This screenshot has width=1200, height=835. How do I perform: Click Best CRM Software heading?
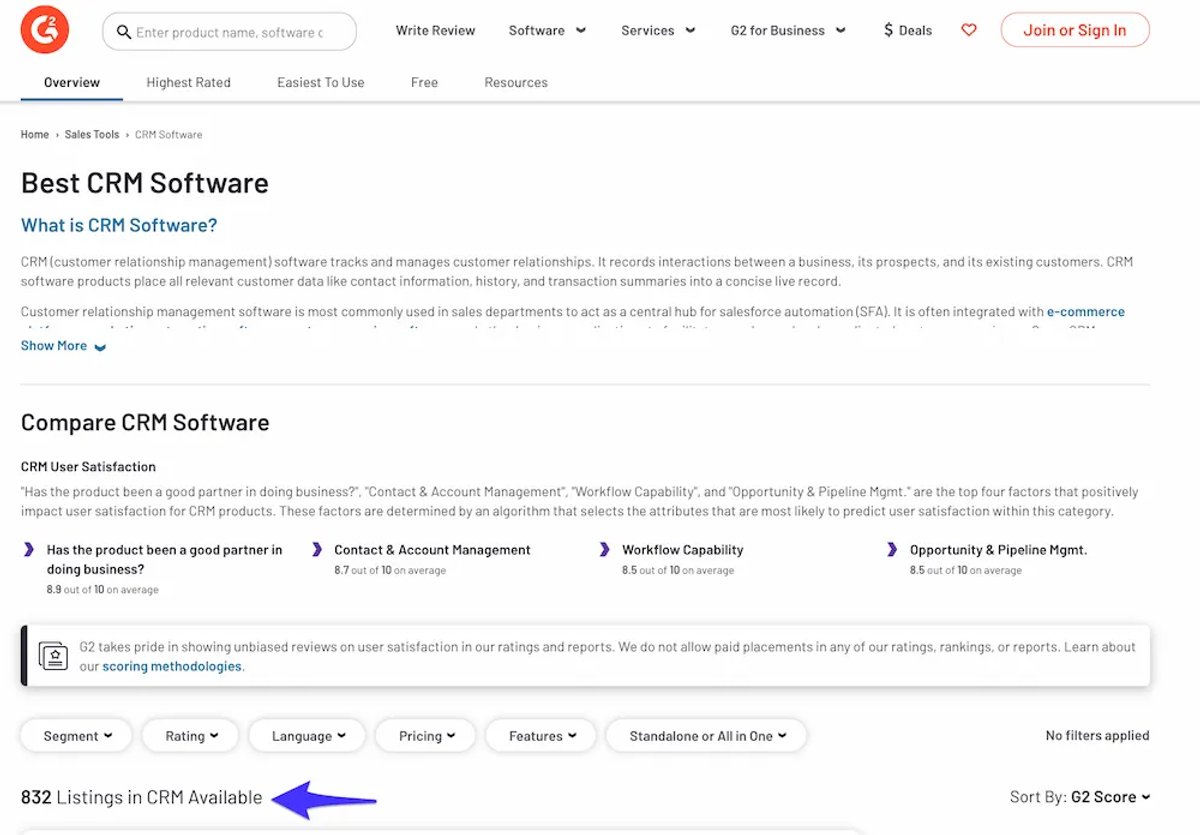pos(145,183)
